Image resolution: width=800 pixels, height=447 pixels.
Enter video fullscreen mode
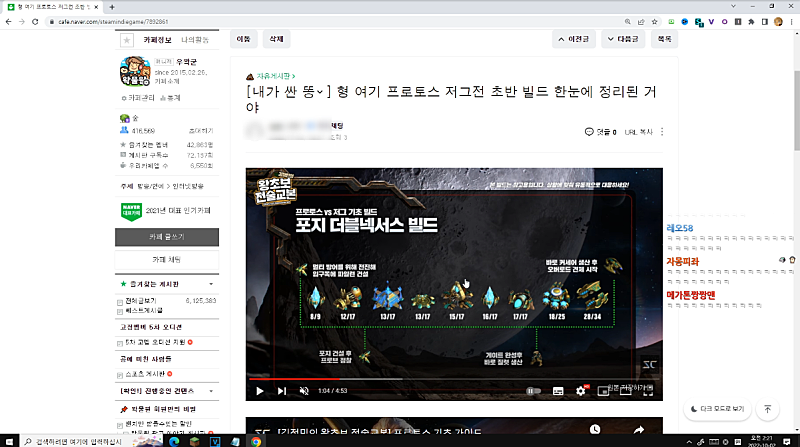[x=648, y=391]
